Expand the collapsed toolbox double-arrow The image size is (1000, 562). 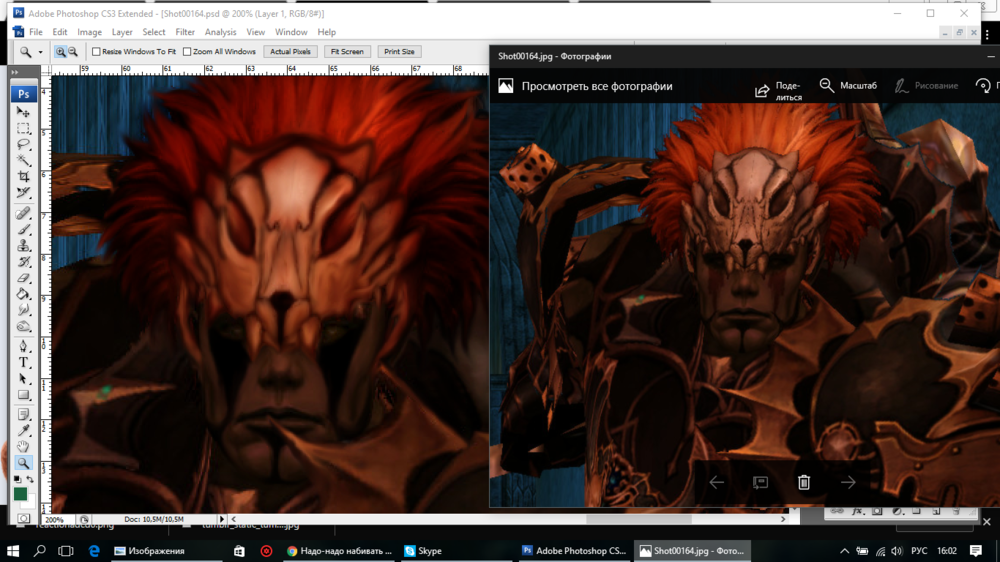coord(15,73)
